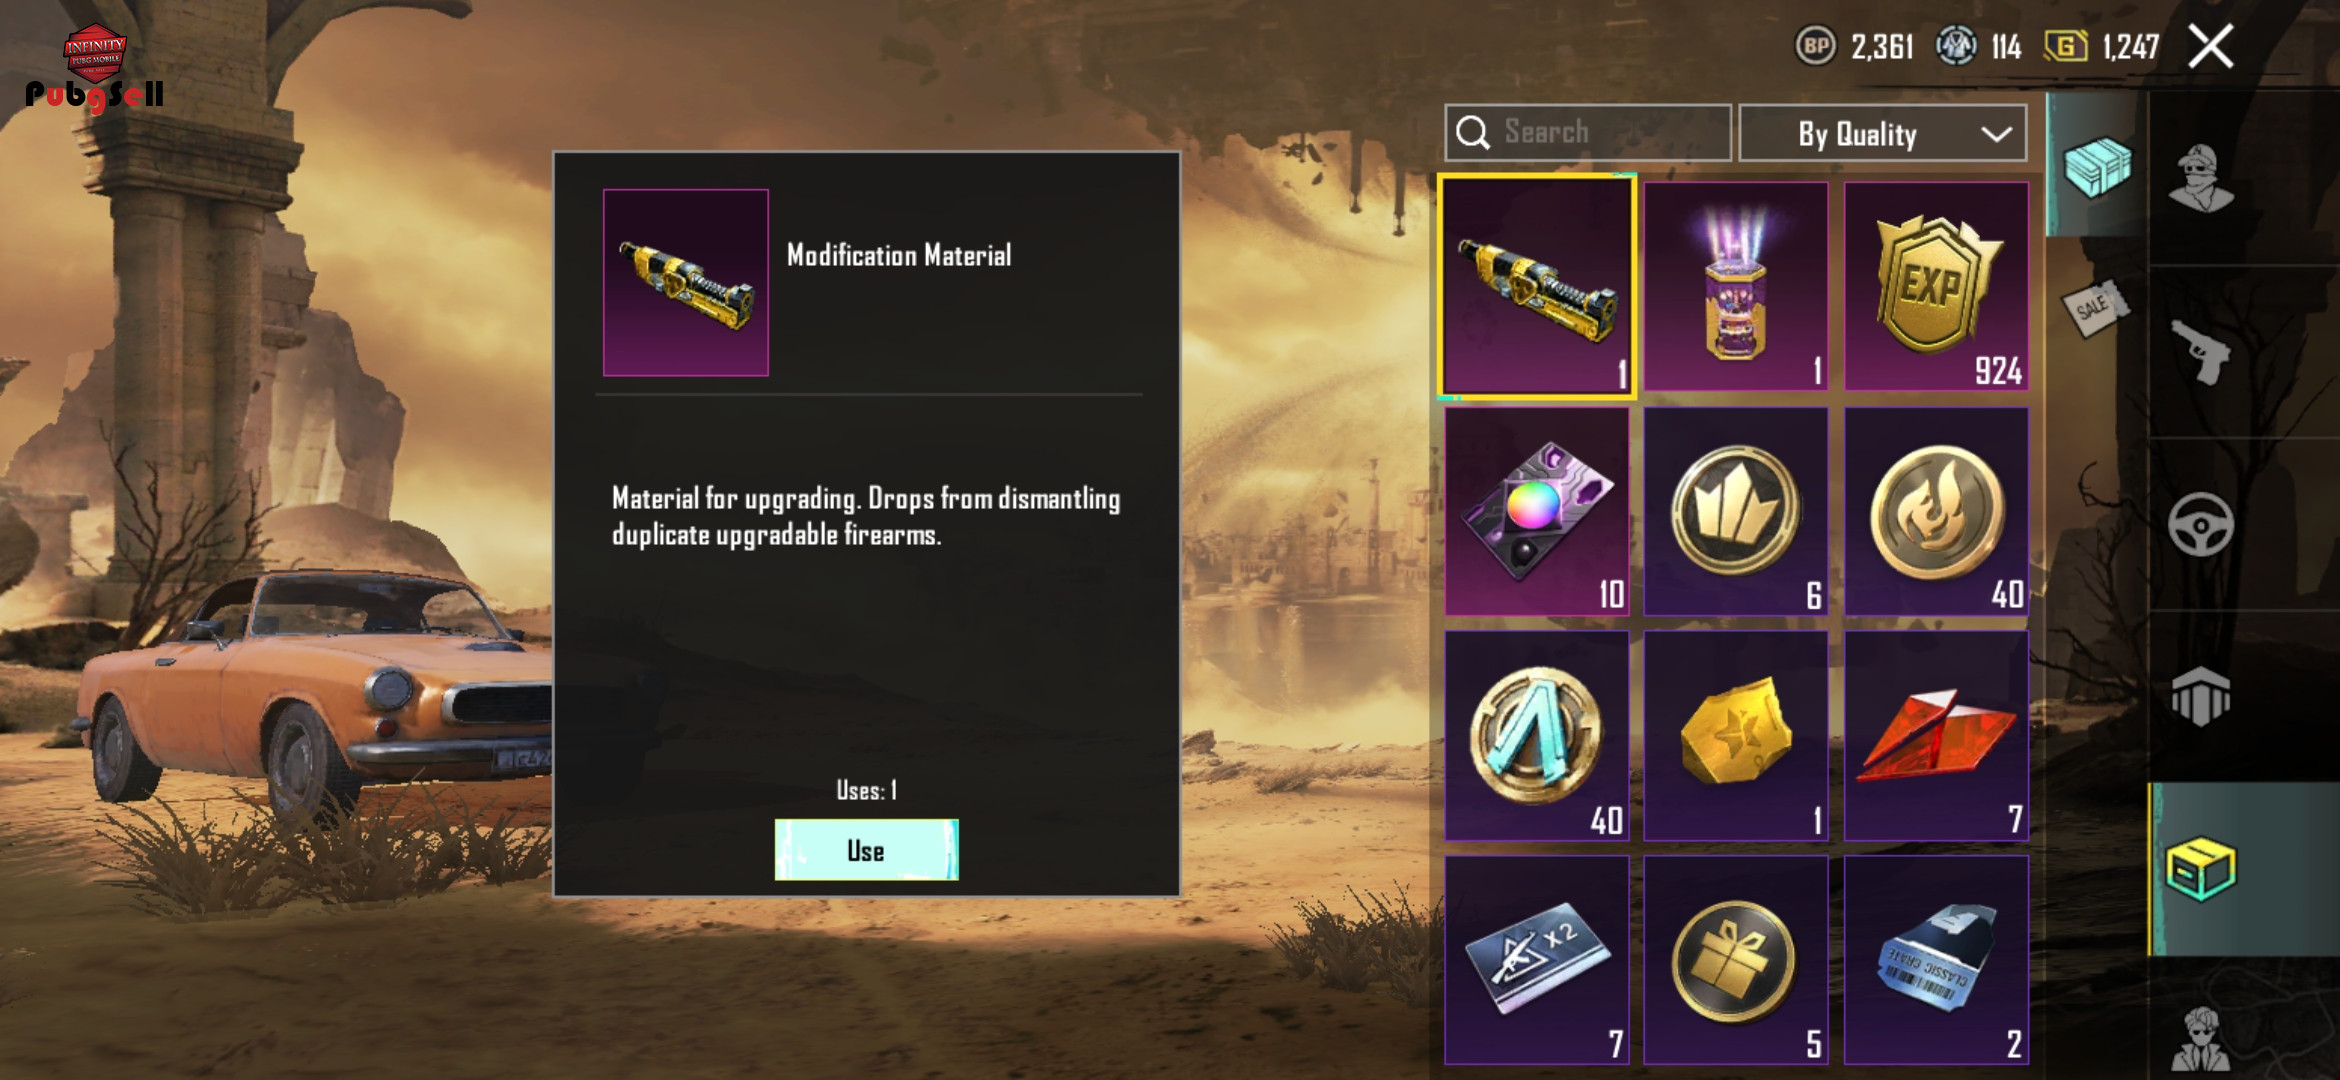Select the gold crown coin item

pos(1736,511)
